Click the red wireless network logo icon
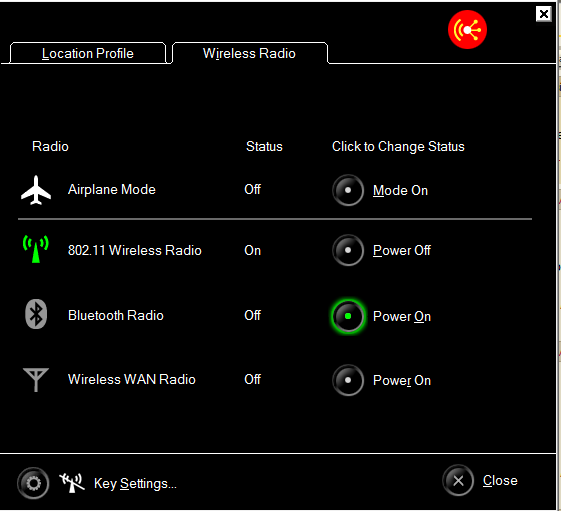This screenshot has height=511, width=561. 467,30
